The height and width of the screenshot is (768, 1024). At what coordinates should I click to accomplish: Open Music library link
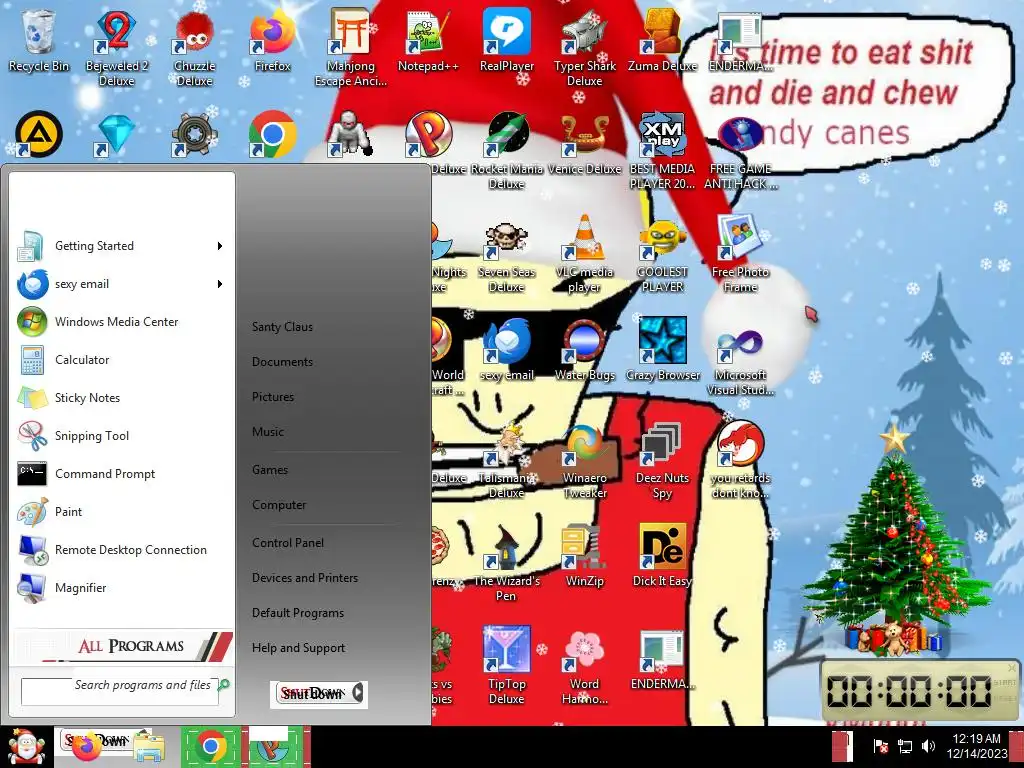coord(268,432)
